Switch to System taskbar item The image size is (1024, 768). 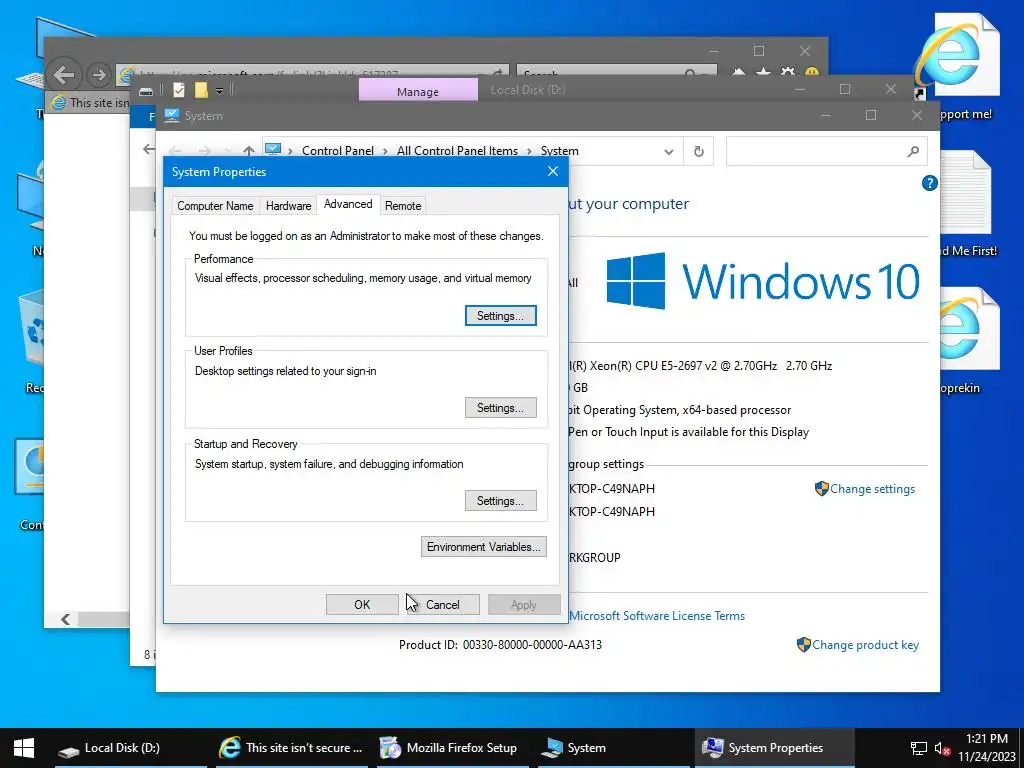pyautogui.click(x=614, y=748)
